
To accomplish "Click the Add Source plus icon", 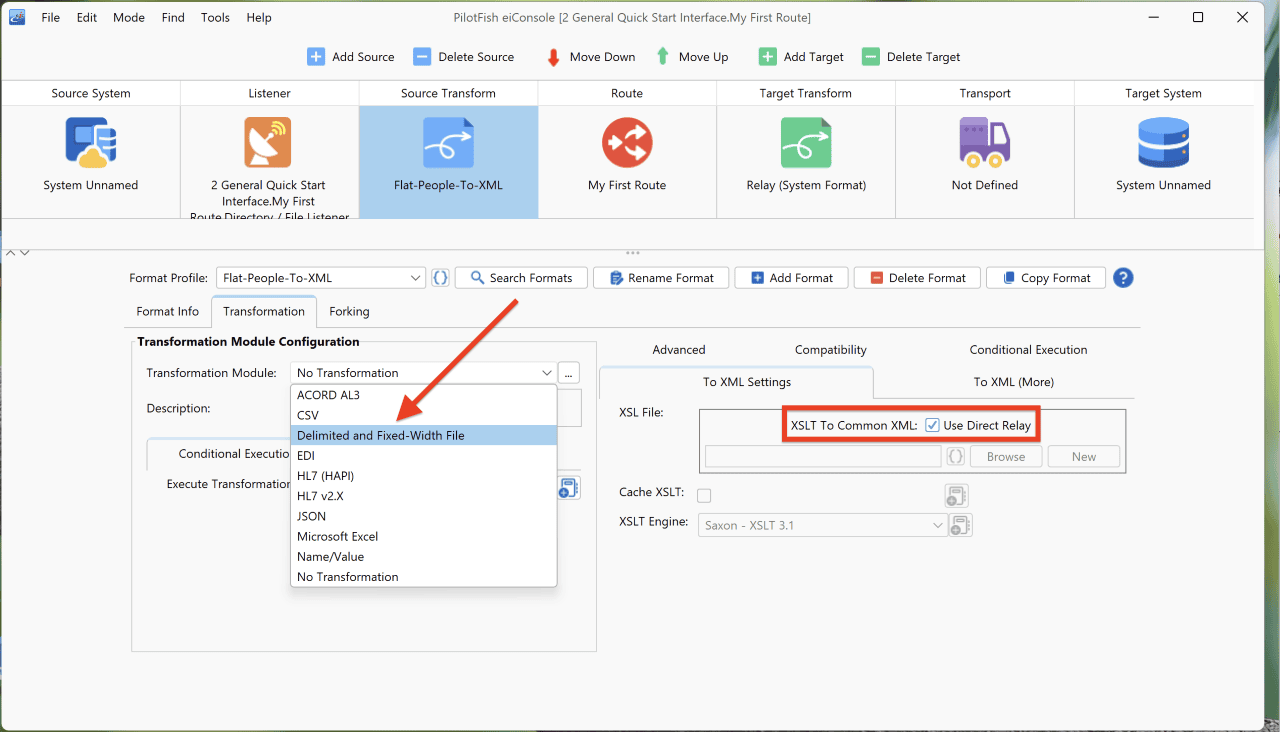I will pyautogui.click(x=315, y=57).
